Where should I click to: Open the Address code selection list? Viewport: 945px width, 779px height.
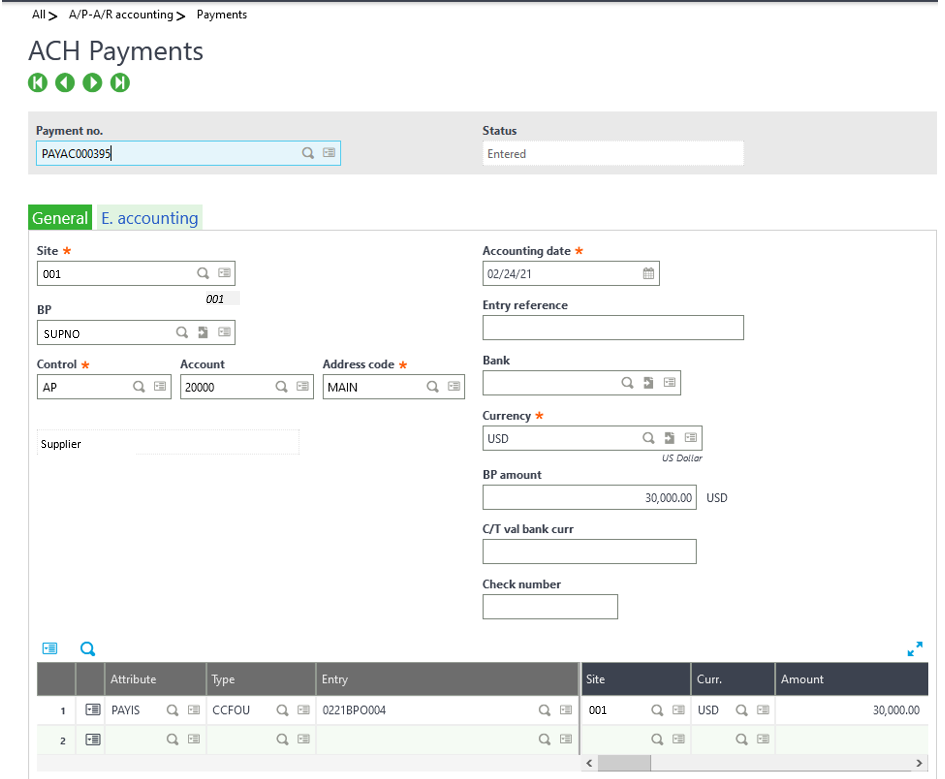click(x=454, y=387)
